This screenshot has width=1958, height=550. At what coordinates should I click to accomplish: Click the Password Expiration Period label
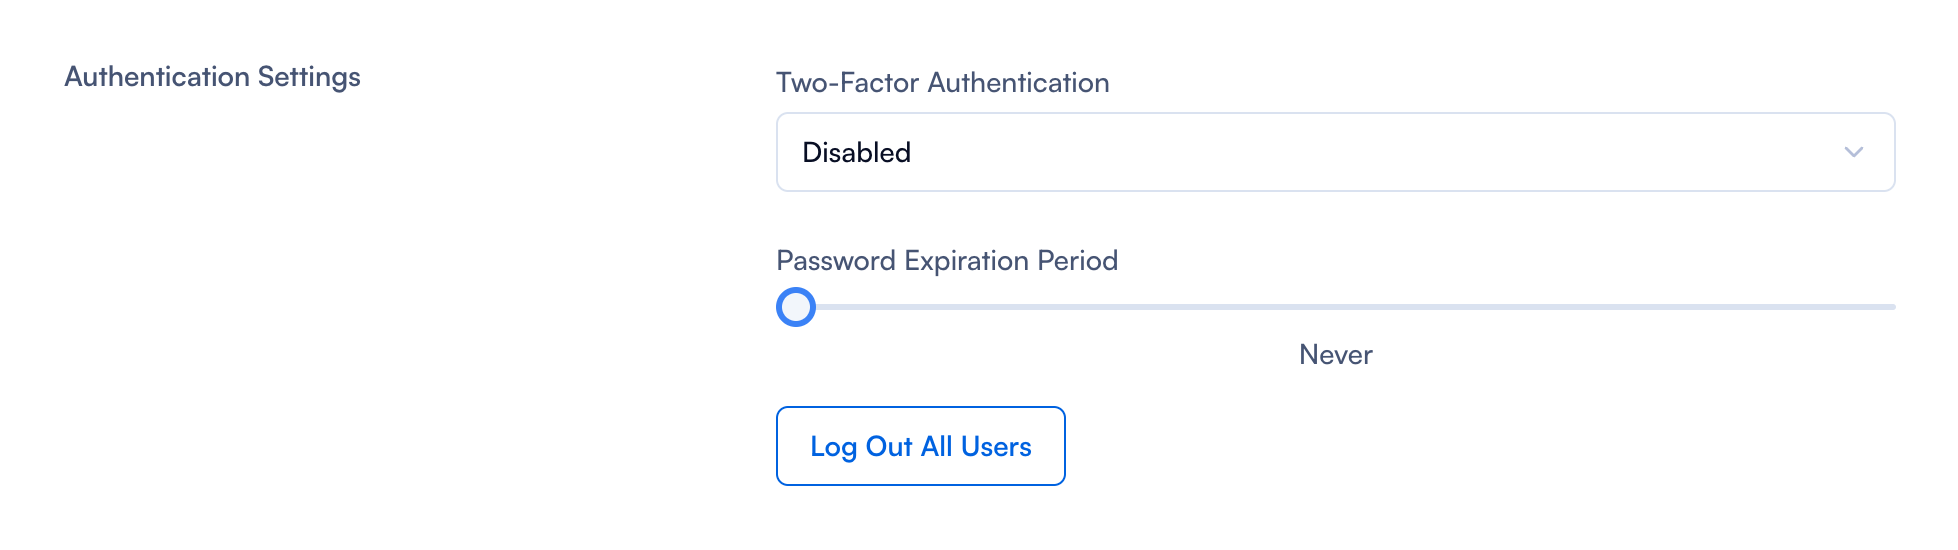point(946,261)
